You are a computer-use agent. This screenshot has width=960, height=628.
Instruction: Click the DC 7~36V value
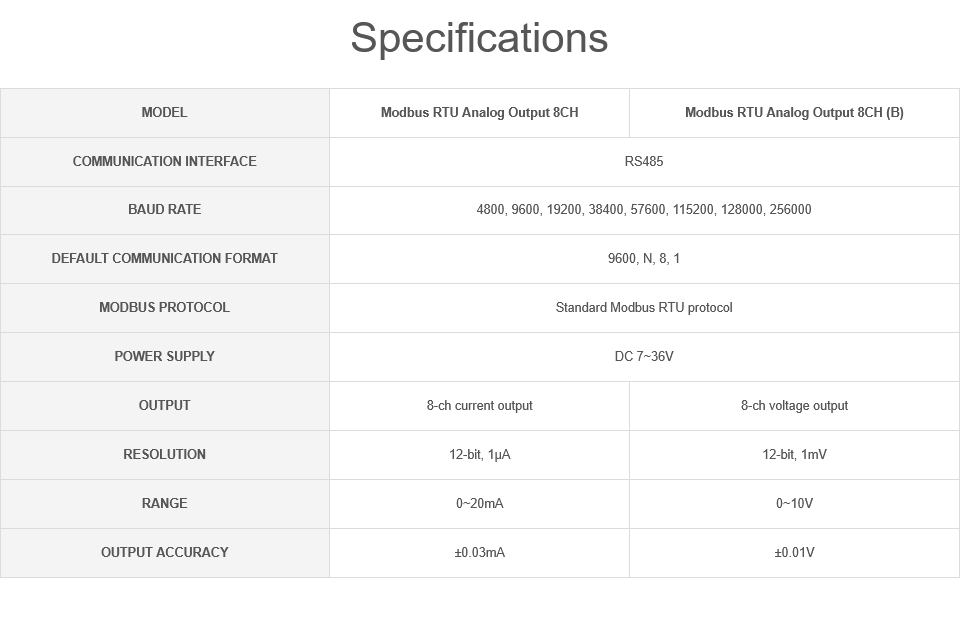pyautogui.click(x=644, y=356)
